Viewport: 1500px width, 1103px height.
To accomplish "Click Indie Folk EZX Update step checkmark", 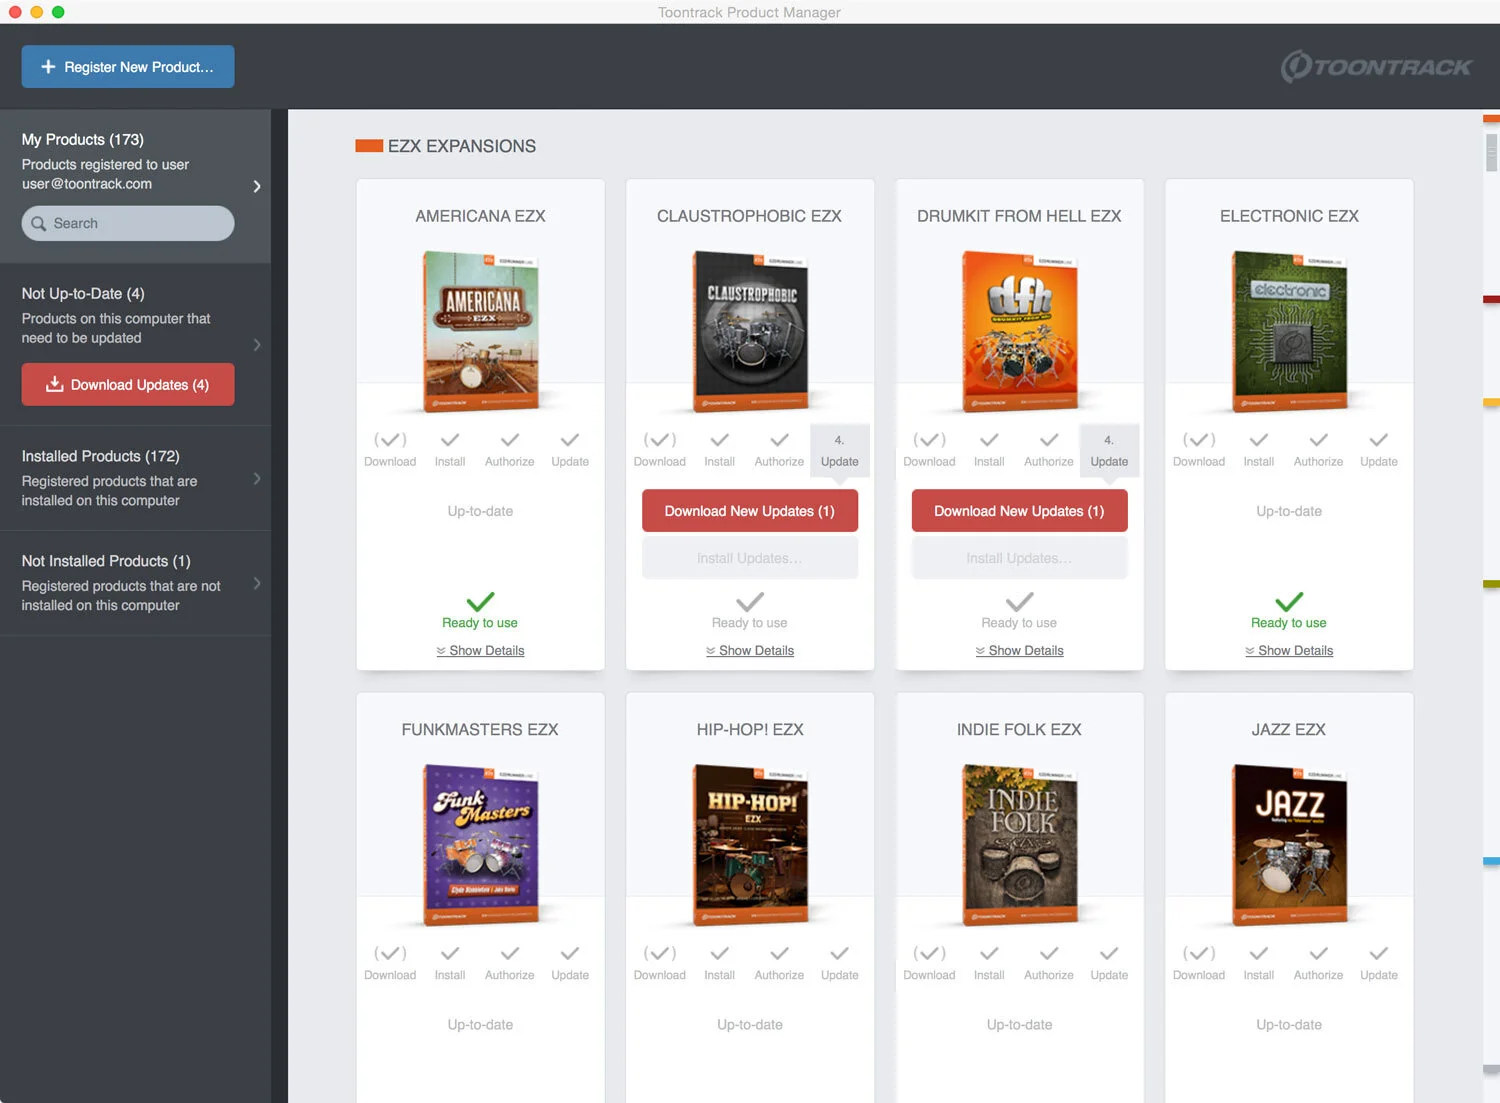I will click(1109, 954).
